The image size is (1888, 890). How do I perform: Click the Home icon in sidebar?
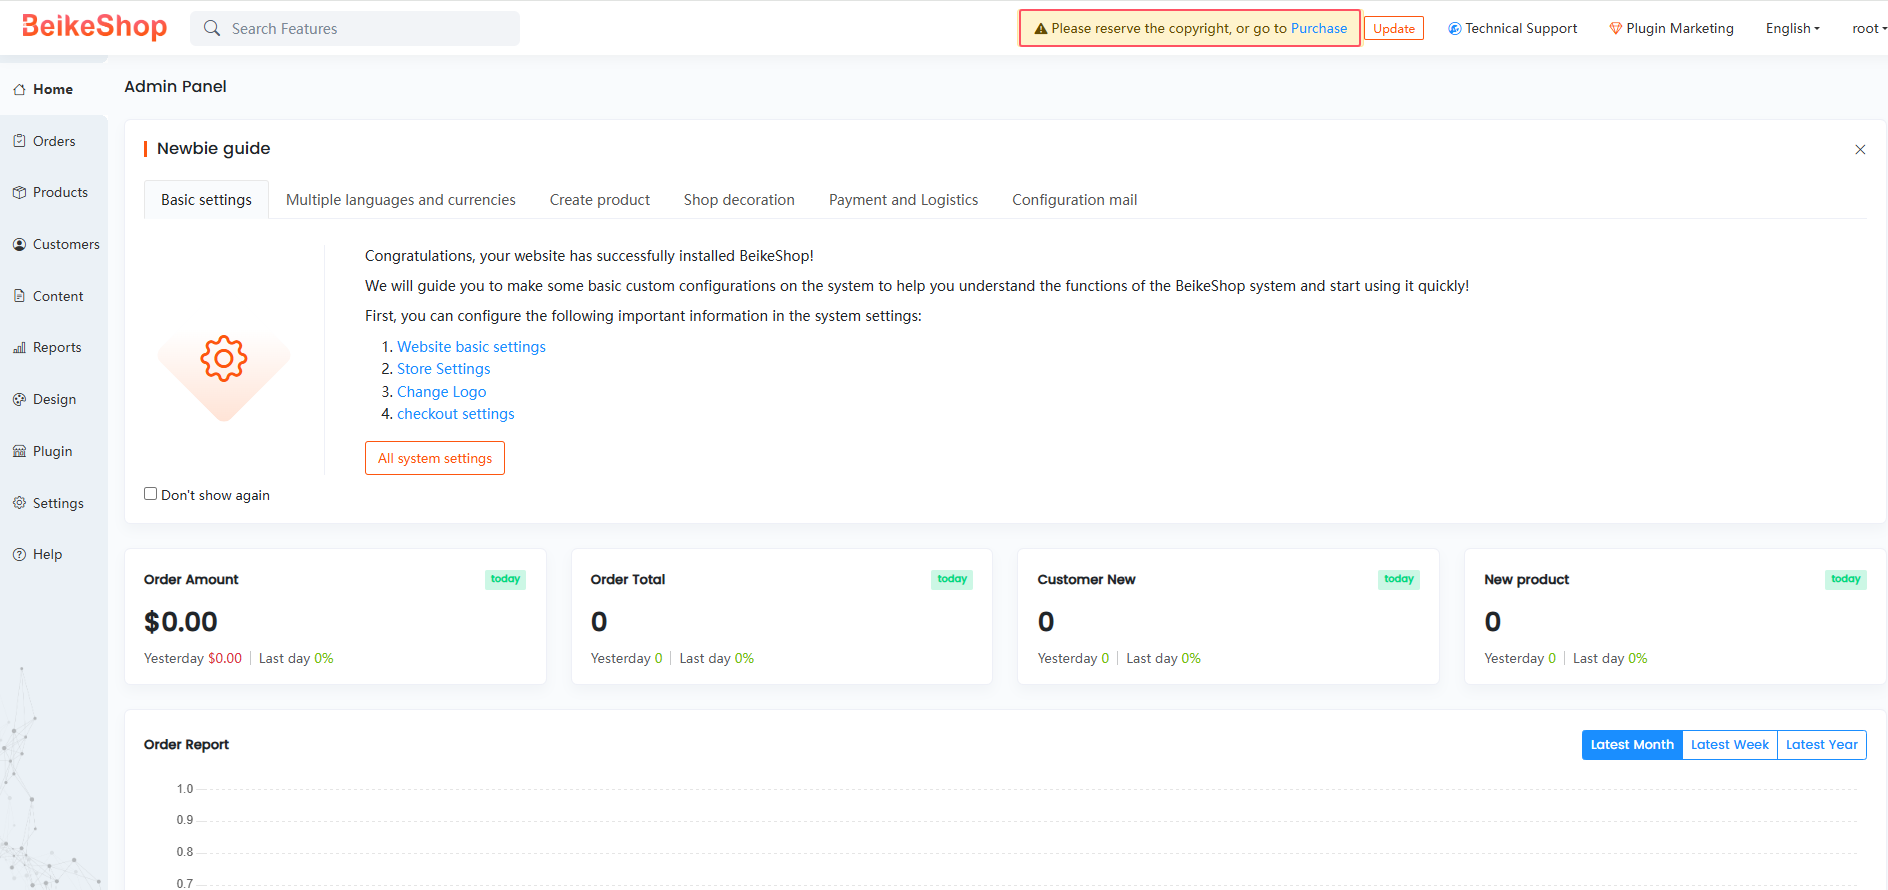coord(19,89)
